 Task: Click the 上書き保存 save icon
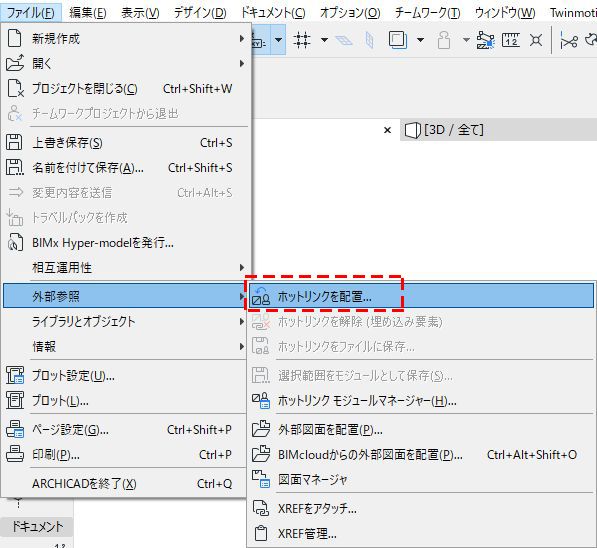[x=14, y=142]
